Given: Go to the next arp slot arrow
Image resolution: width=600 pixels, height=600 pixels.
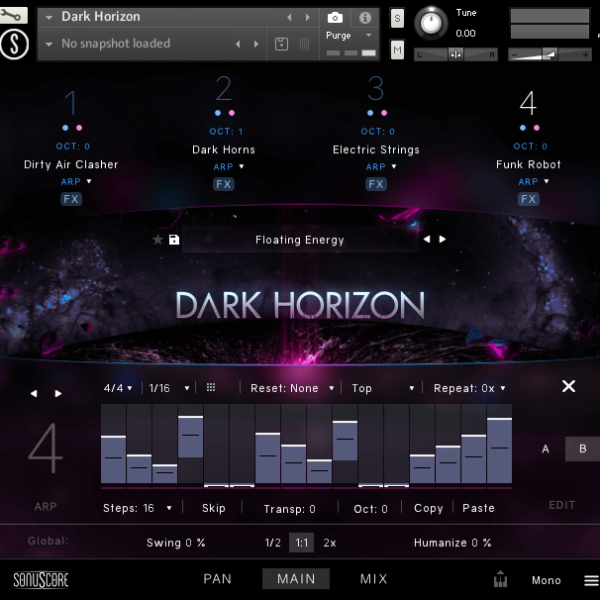Looking at the screenshot, I should coord(58,393).
